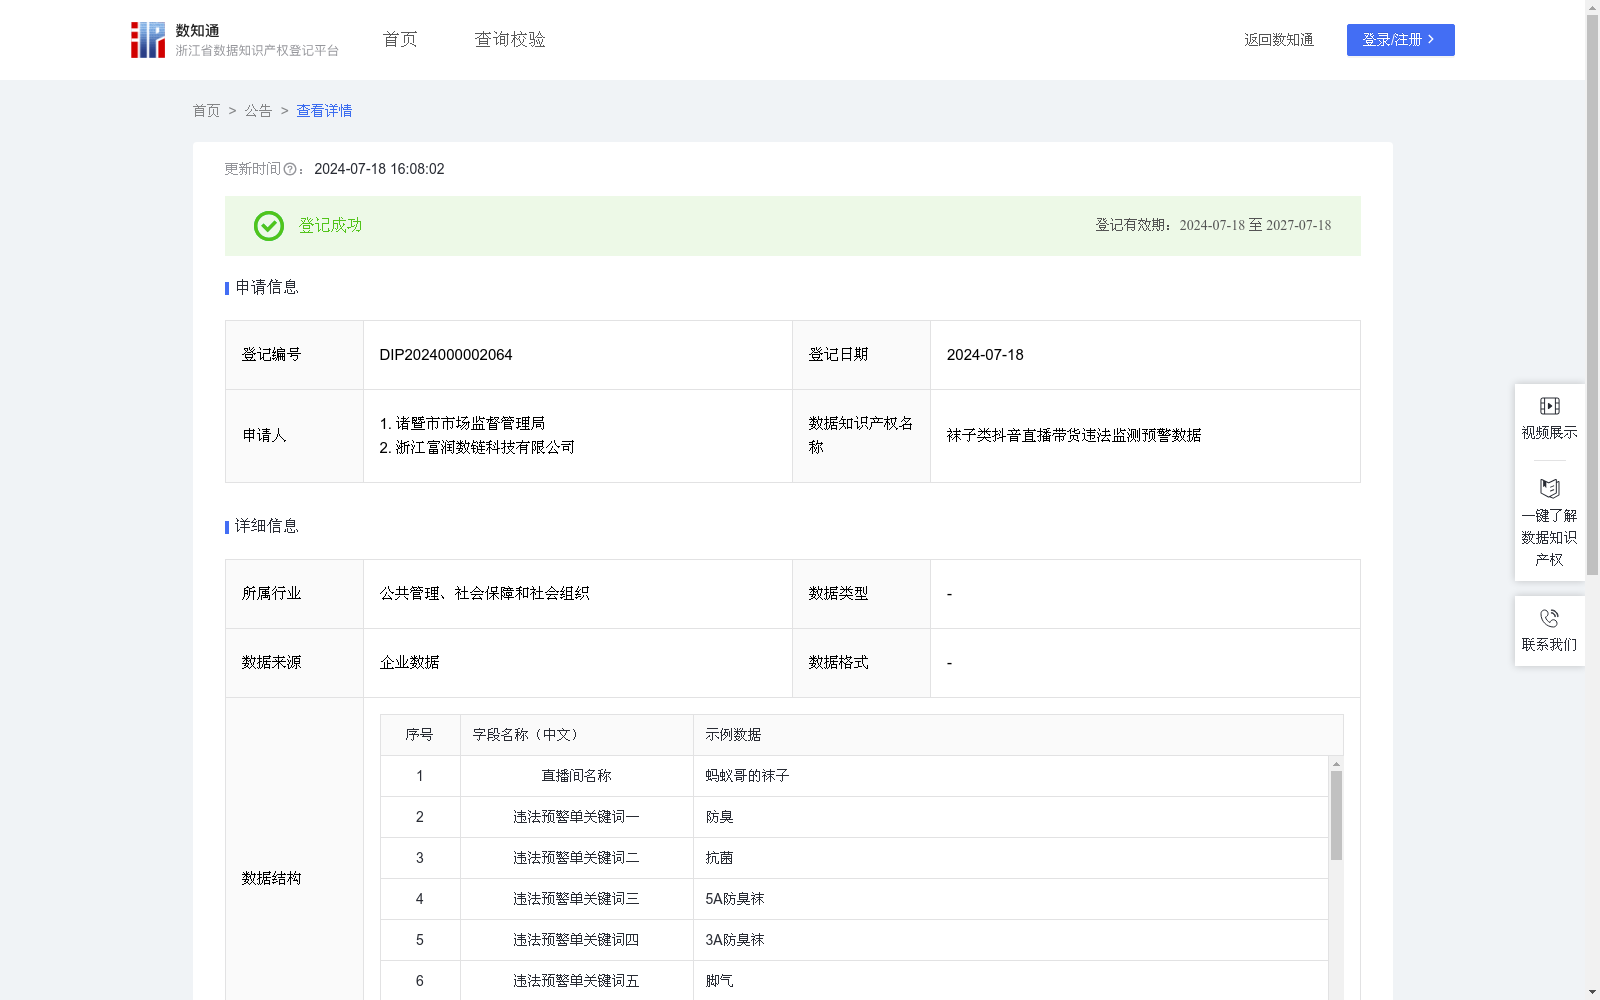
Task: Click example data 脚气
Action: pos(719,981)
